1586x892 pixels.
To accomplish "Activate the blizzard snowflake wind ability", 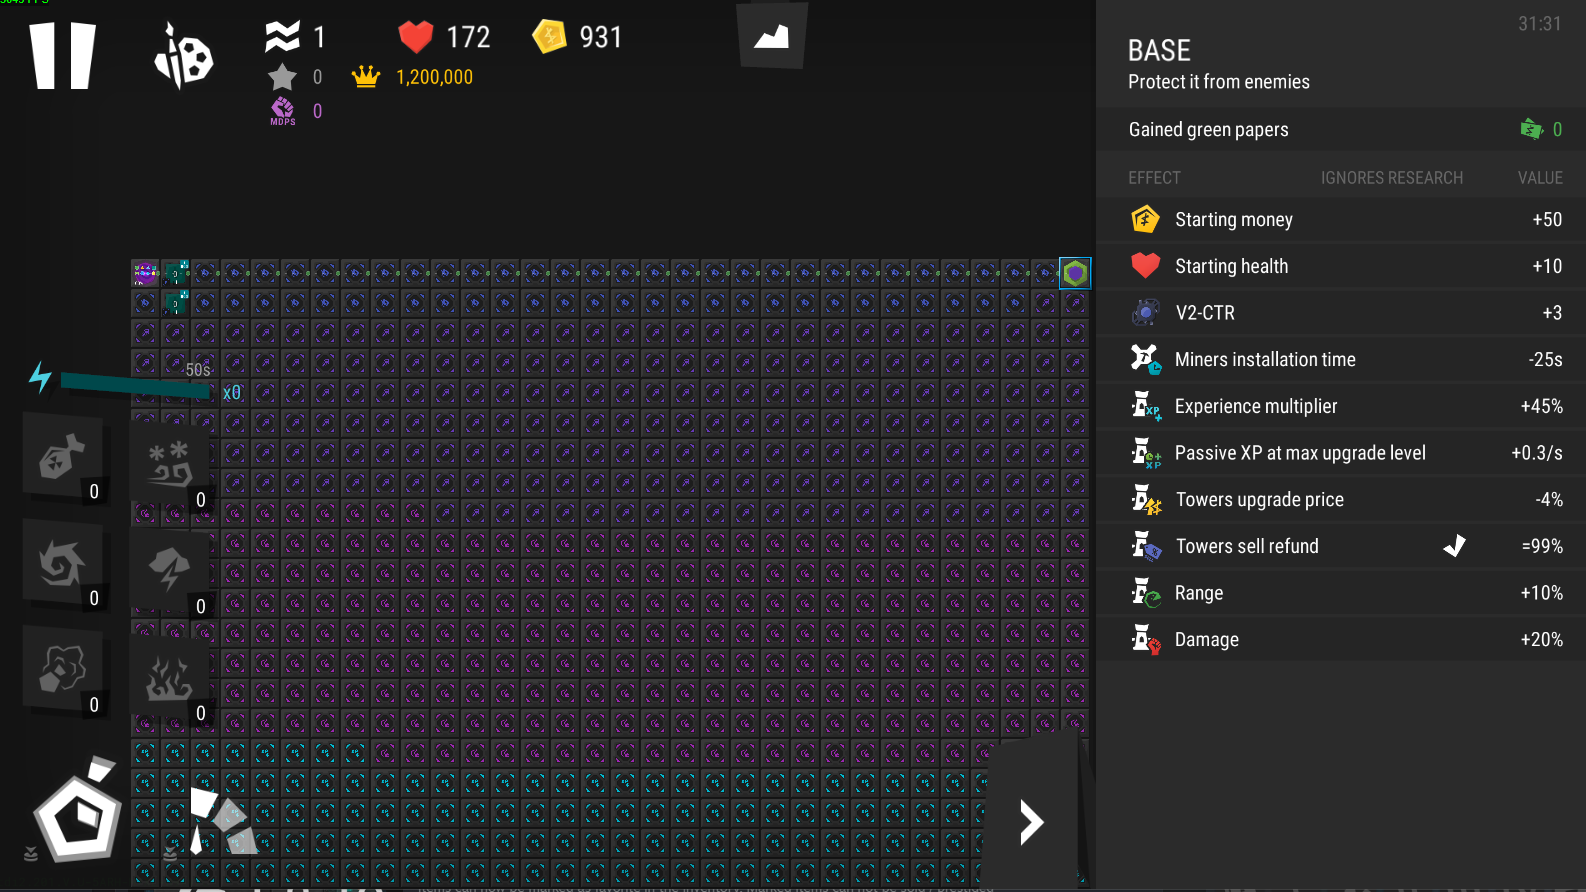I will 169,465.
